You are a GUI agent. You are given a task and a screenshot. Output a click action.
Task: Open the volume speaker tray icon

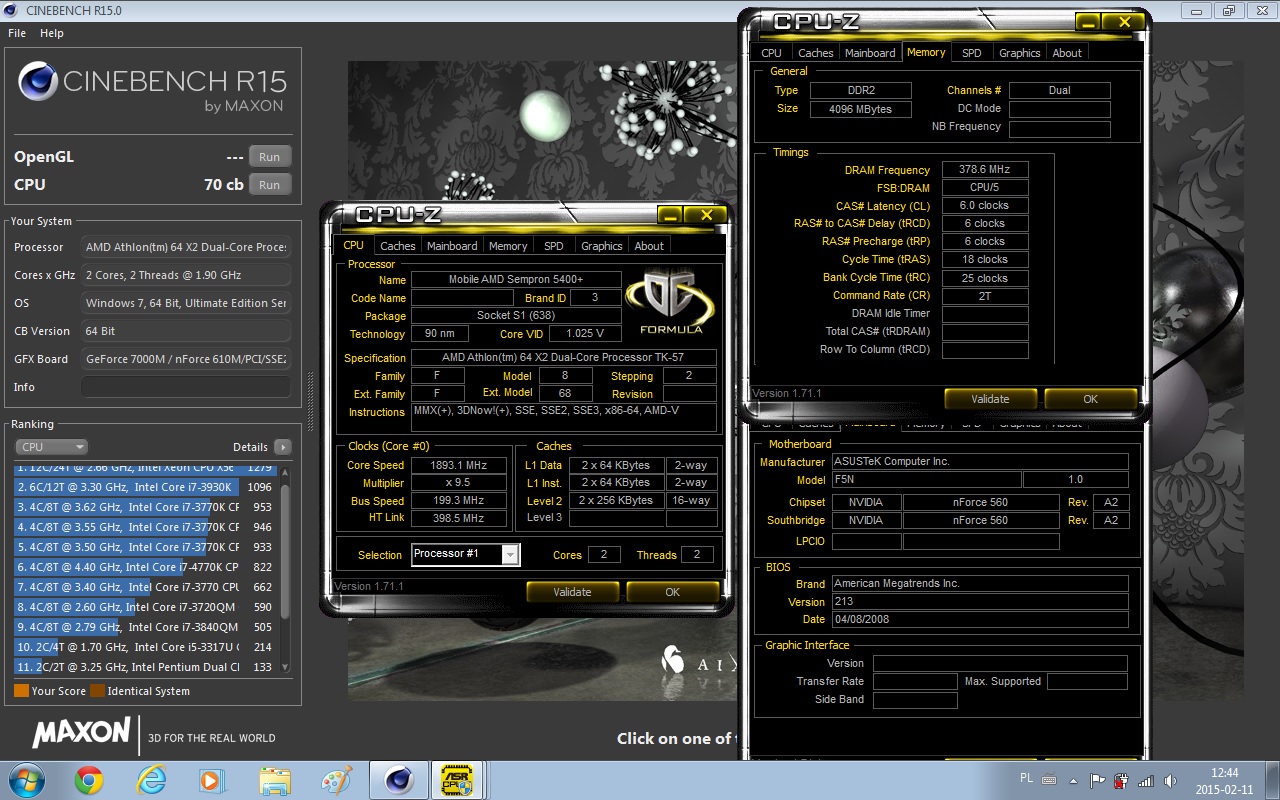pyautogui.click(x=1168, y=780)
